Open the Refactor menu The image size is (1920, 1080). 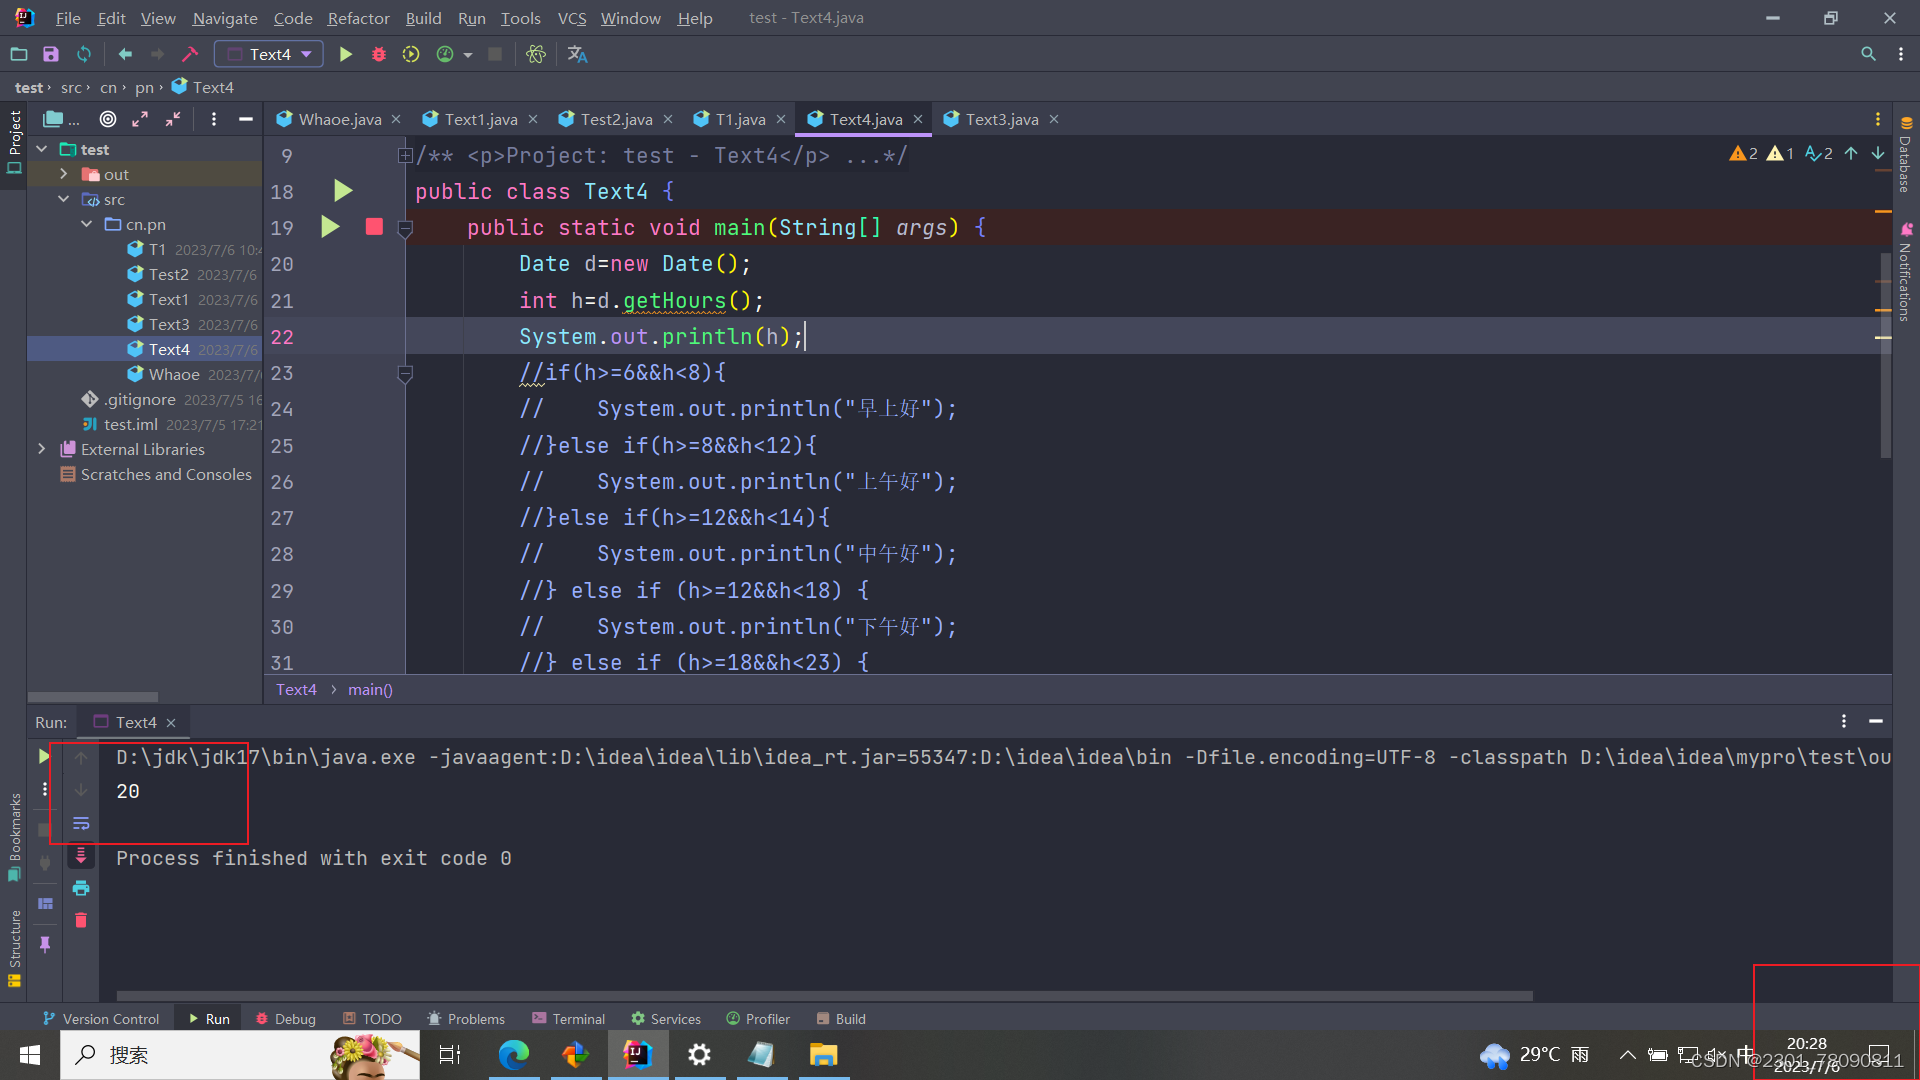click(358, 18)
